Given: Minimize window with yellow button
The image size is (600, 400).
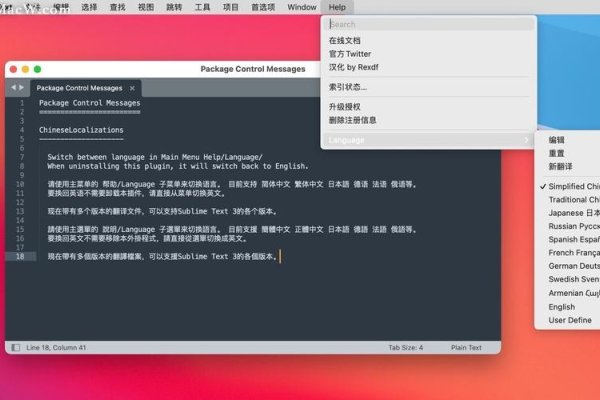Looking at the screenshot, I should [25, 69].
